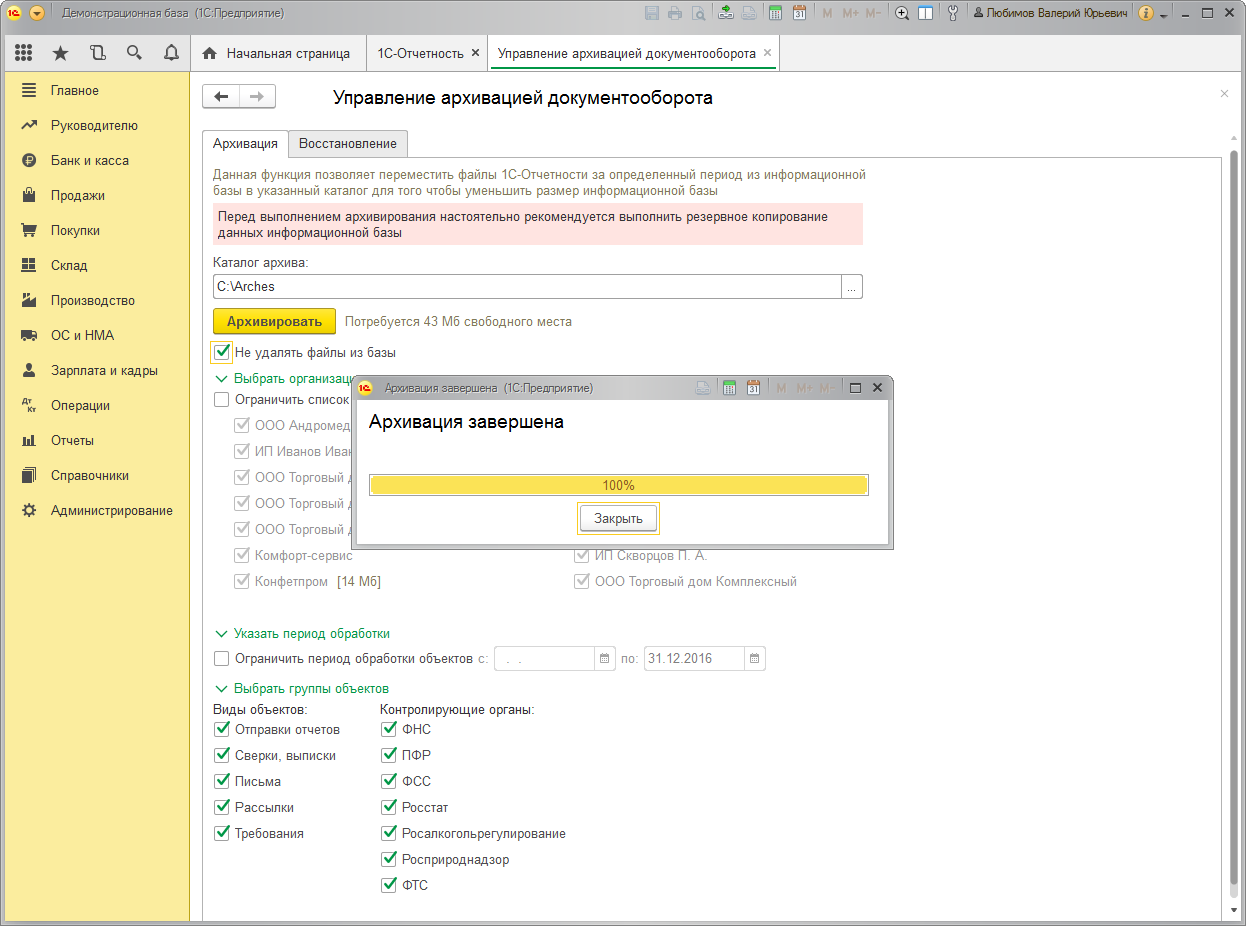Image resolution: width=1246 pixels, height=926 pixels.
Task: Uncheck the Письма checkbox
Action: (x=222, y=781)
